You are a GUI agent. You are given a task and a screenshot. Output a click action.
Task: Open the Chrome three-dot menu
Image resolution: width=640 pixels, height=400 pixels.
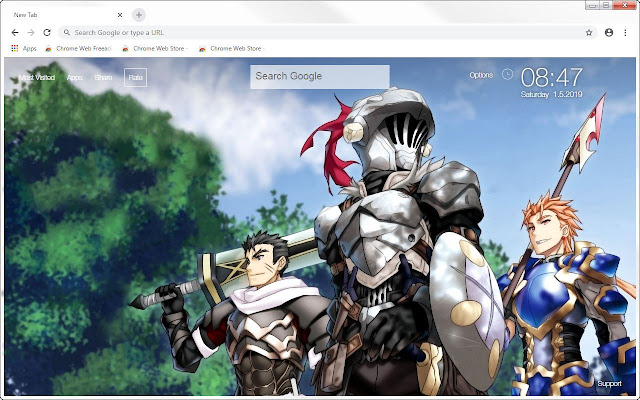point(625,32)
